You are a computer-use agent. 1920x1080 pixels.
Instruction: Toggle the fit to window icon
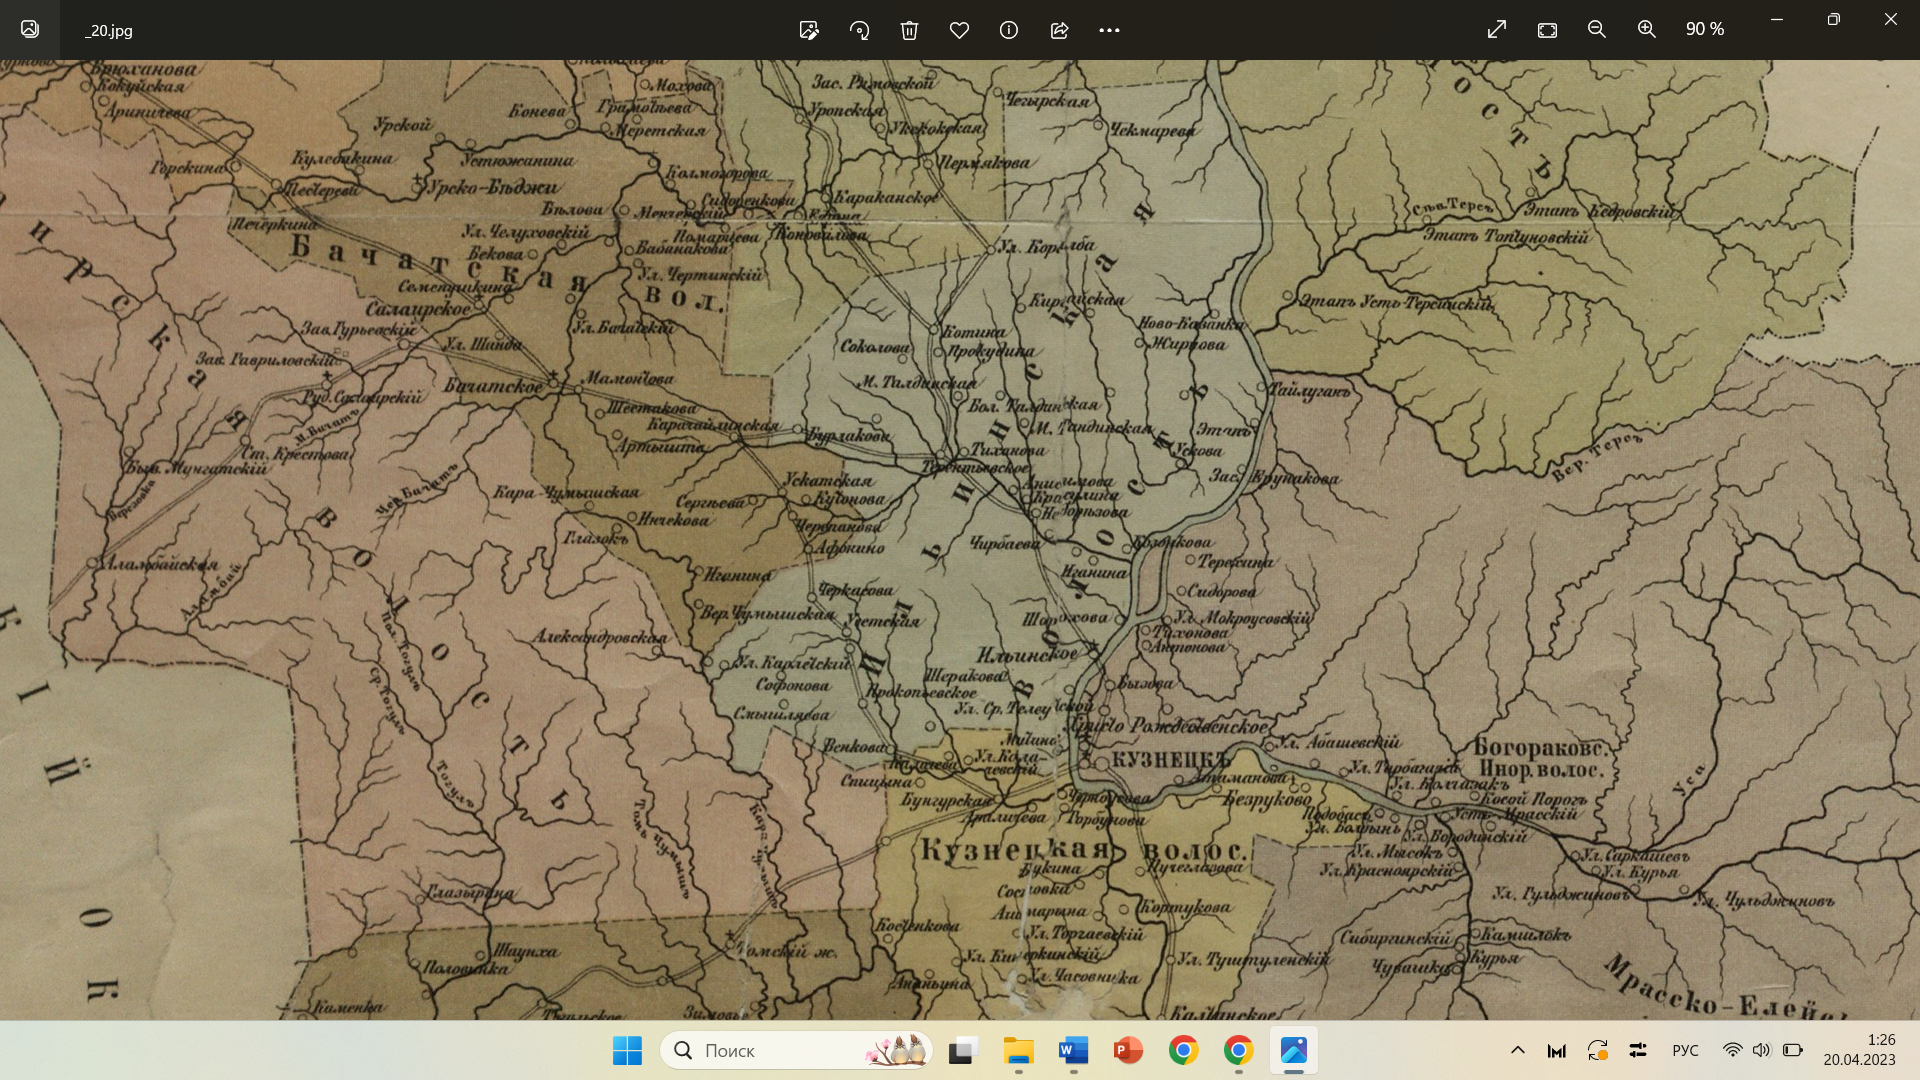point(1547,30)
